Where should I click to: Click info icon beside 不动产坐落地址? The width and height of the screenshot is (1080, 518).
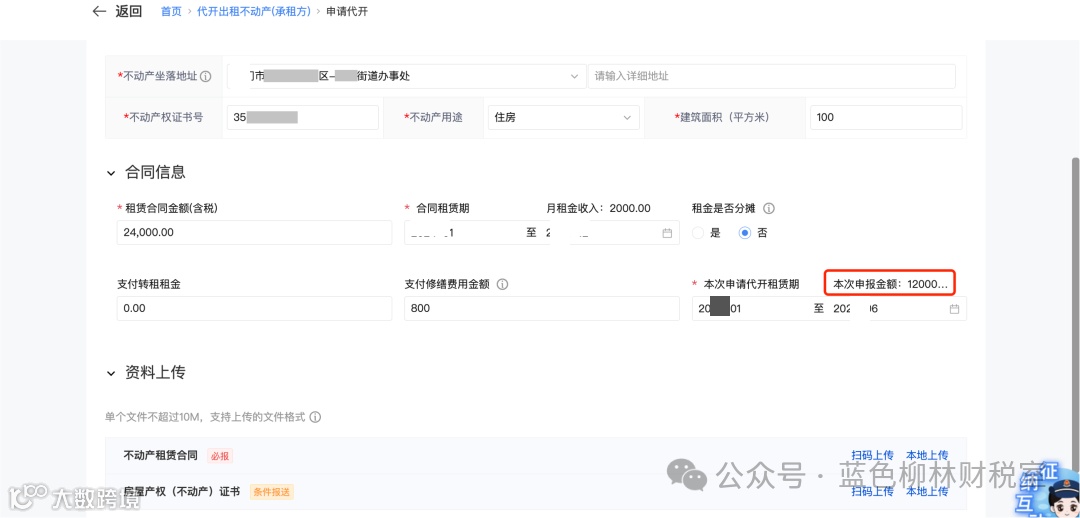pyautogui.click(x=205, y=76)
